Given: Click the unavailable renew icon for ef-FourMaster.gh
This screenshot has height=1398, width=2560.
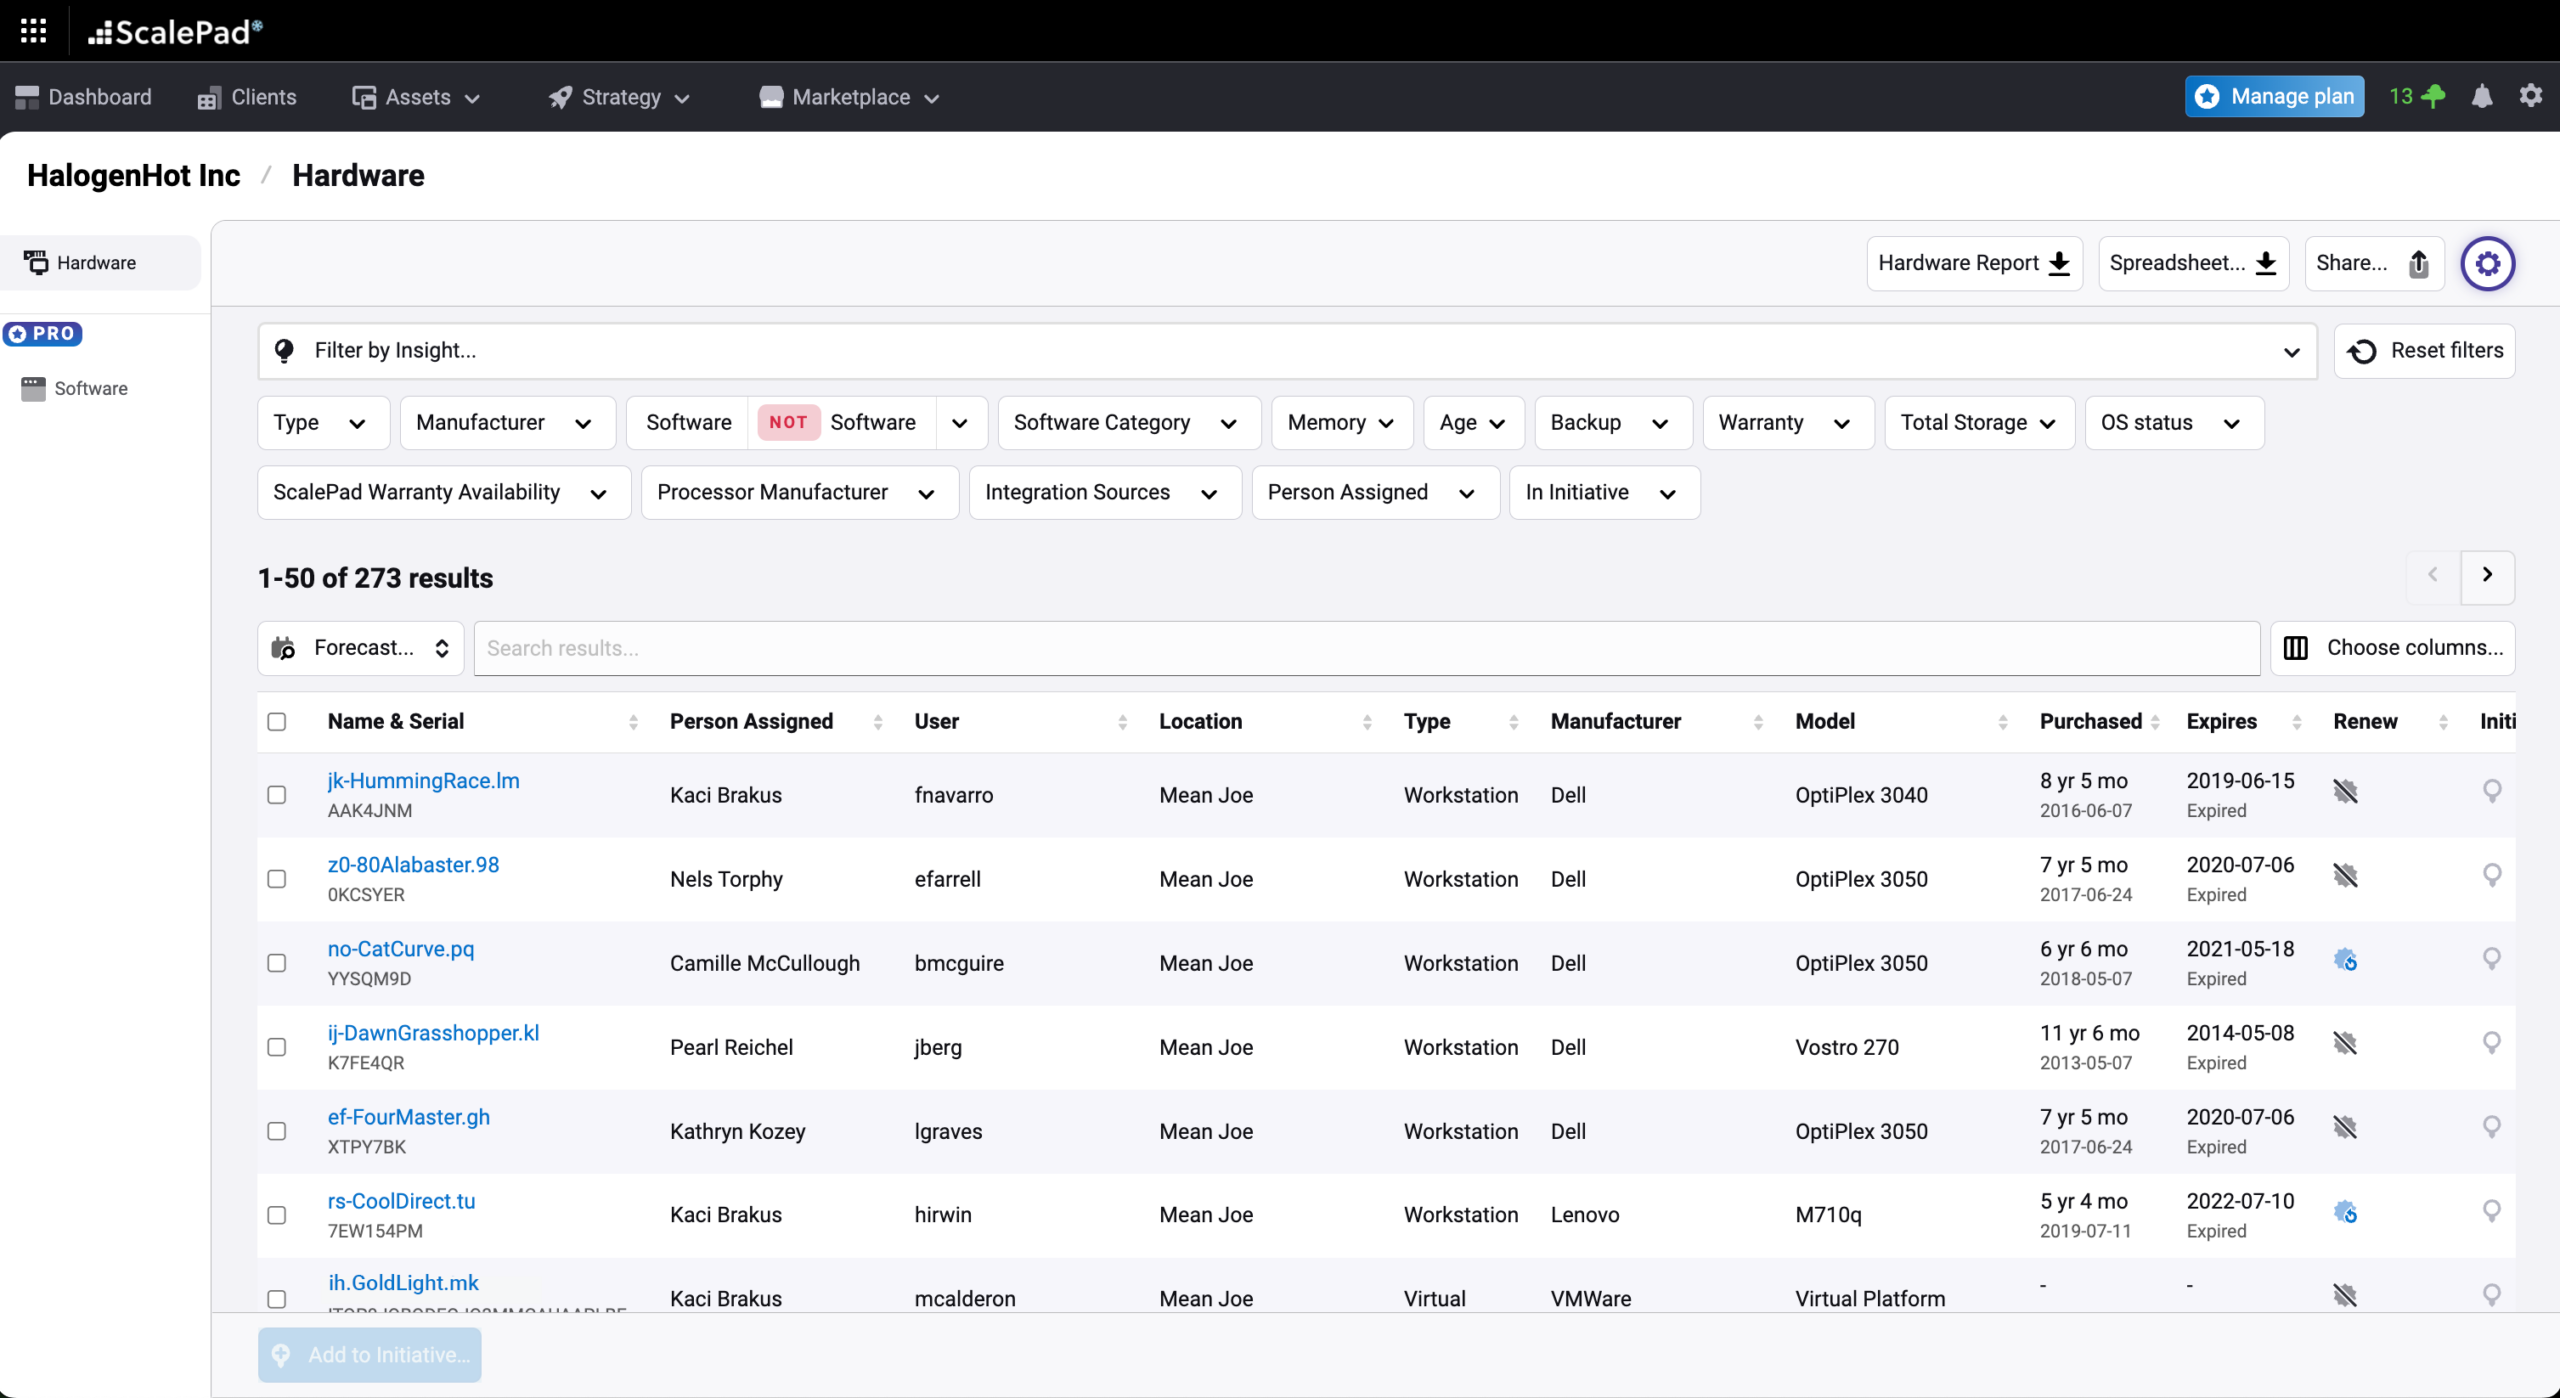Looking at the screenshot, I should pos(2346,1128).
